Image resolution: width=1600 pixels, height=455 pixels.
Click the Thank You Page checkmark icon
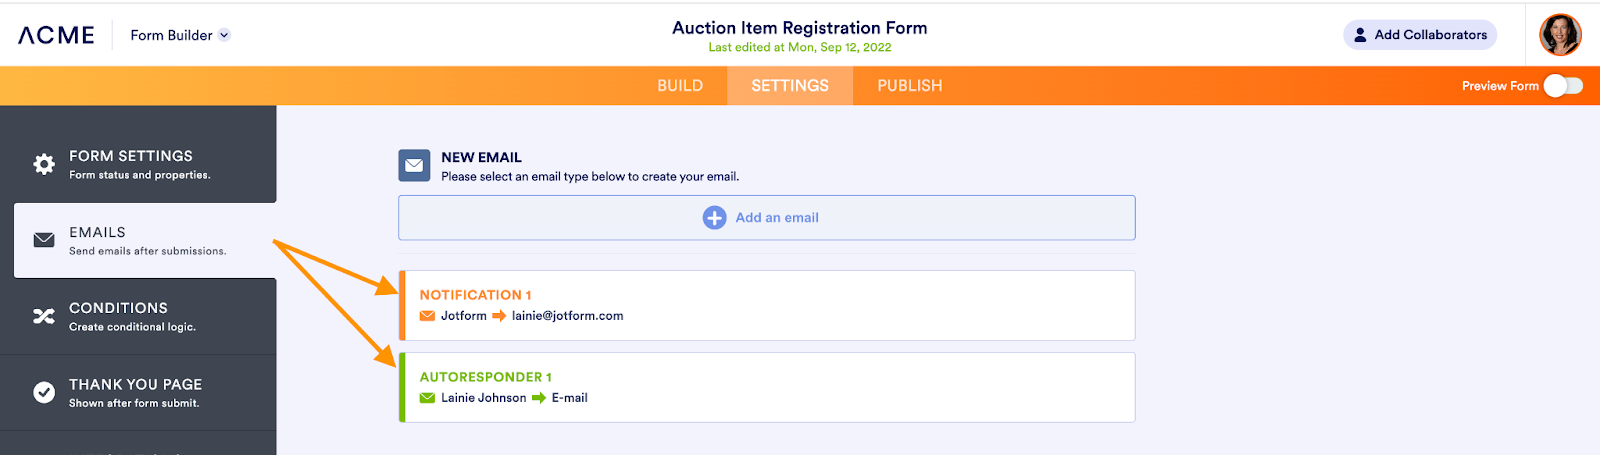[44, 392]
